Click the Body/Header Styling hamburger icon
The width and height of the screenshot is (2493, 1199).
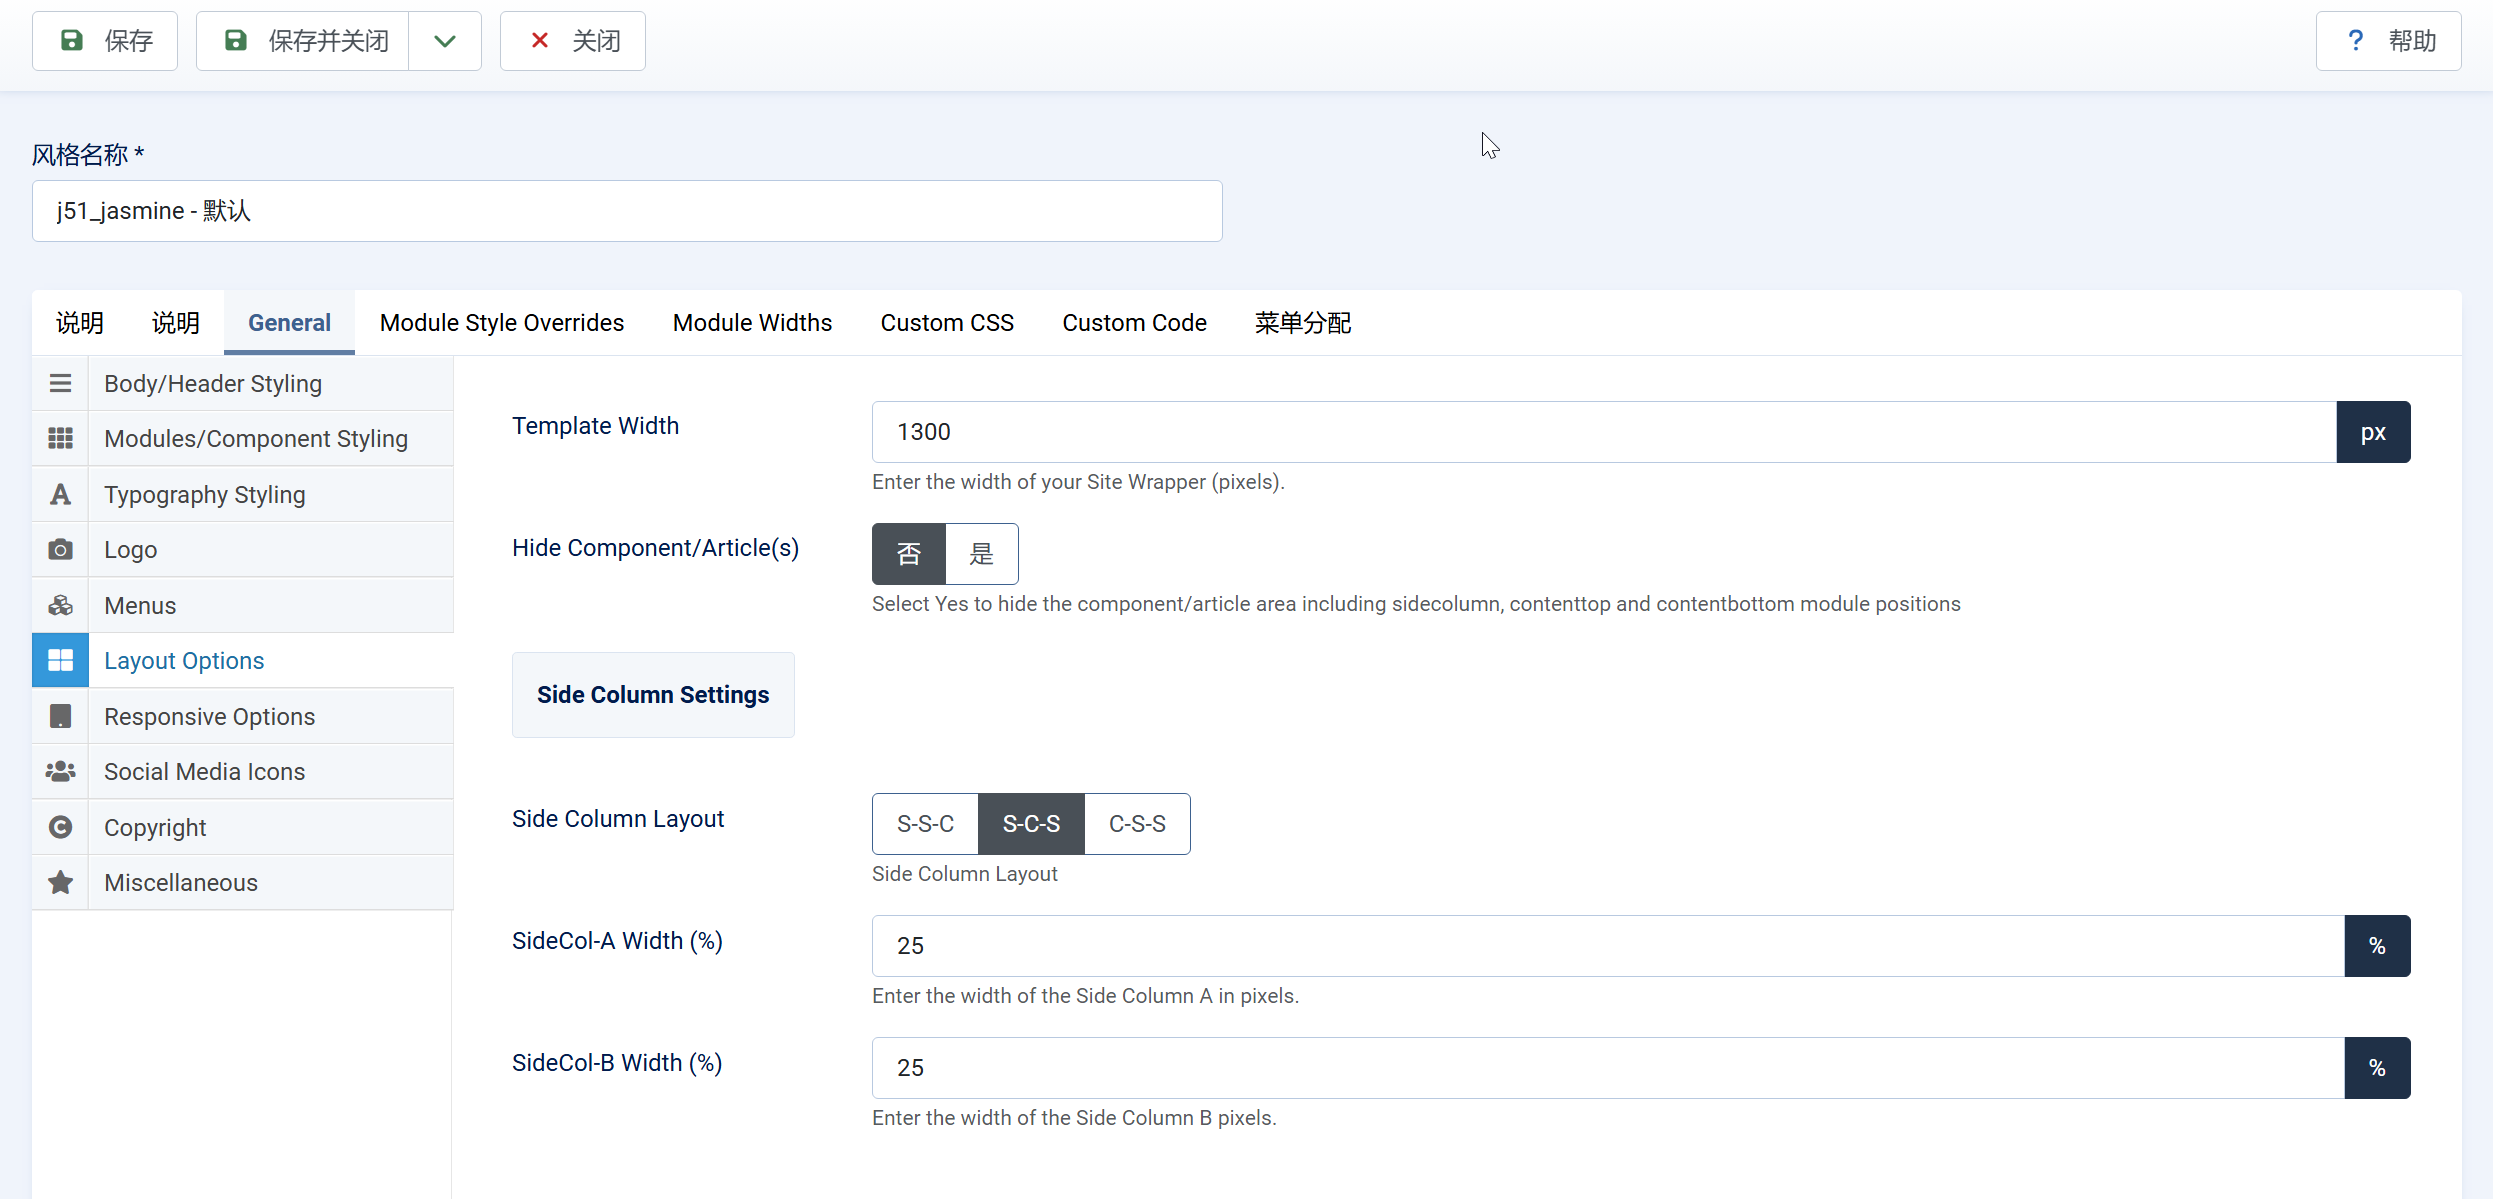tap(60, 383)
